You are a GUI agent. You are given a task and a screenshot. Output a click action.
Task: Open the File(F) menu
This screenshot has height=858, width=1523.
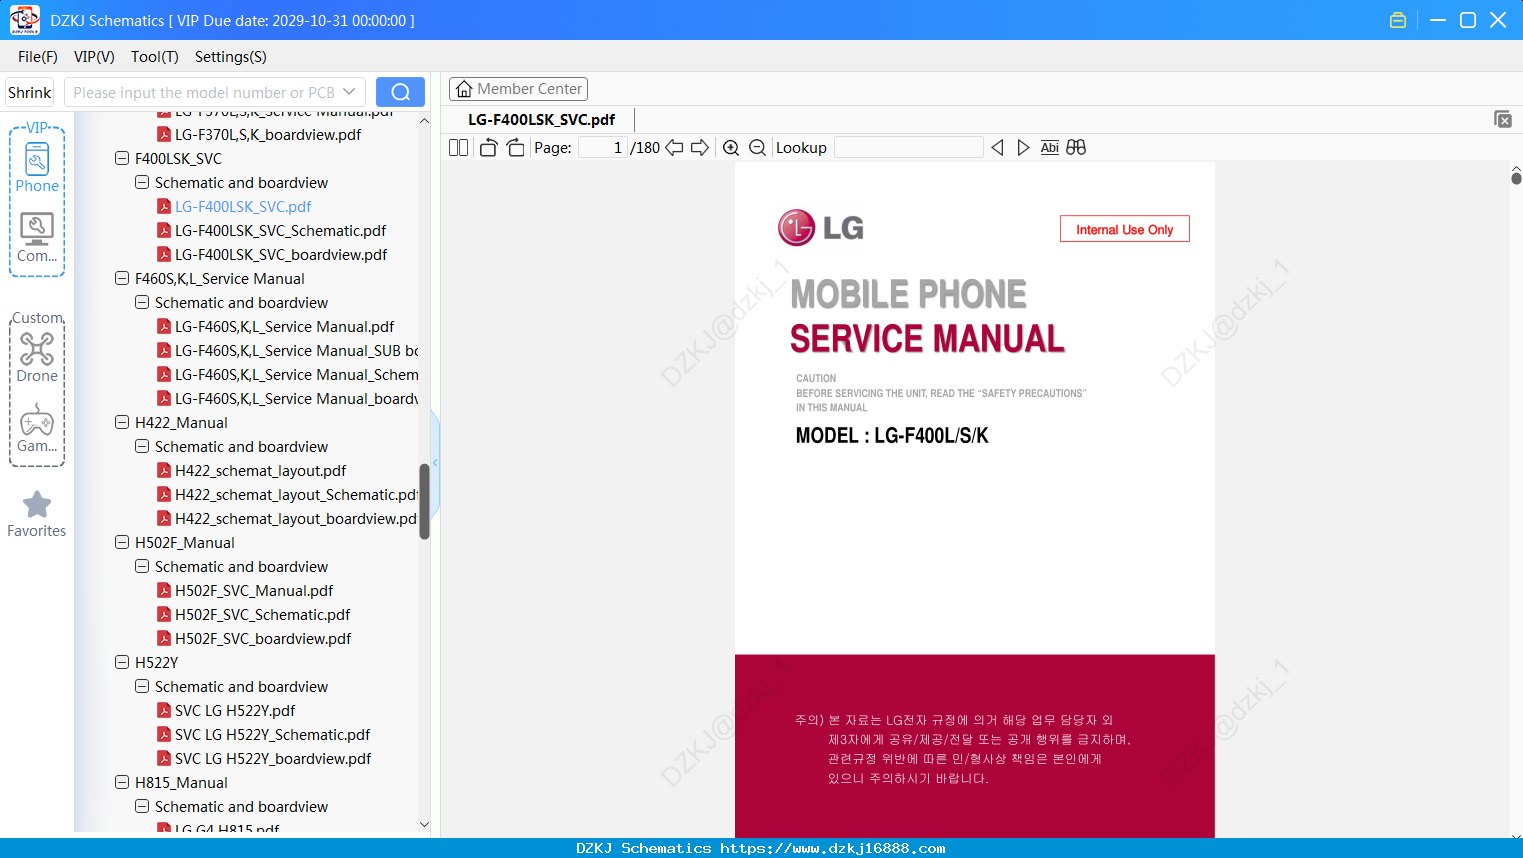click(38, 57)
